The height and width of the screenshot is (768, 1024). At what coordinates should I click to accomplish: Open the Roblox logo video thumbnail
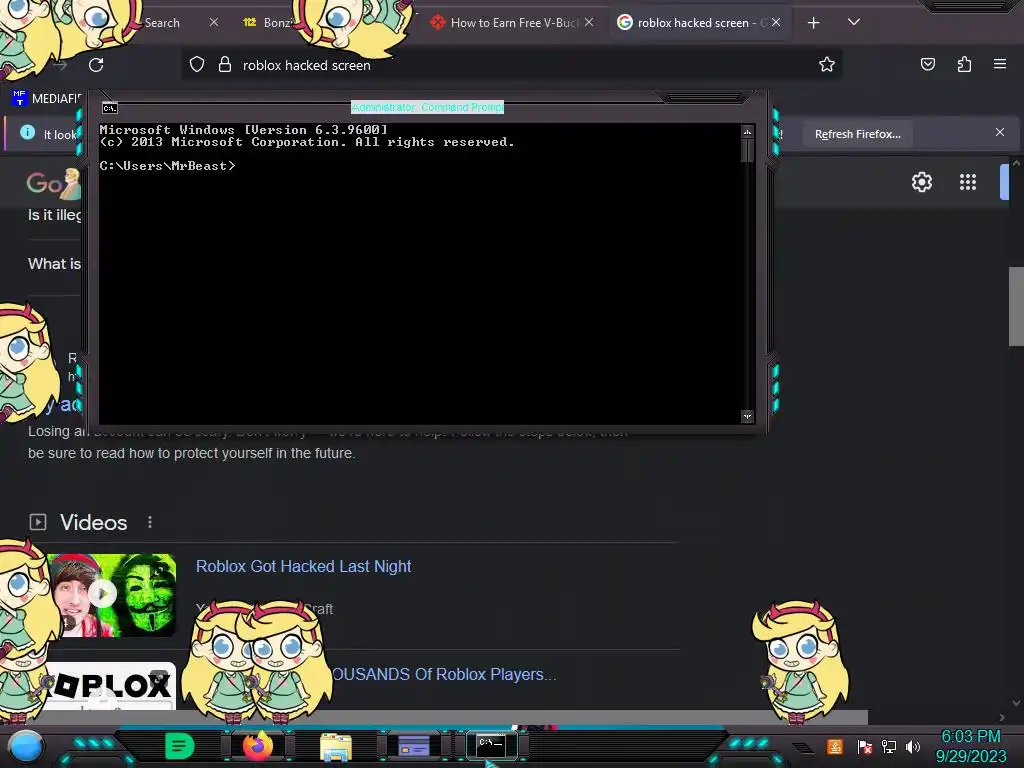click(x=111, y=686)
